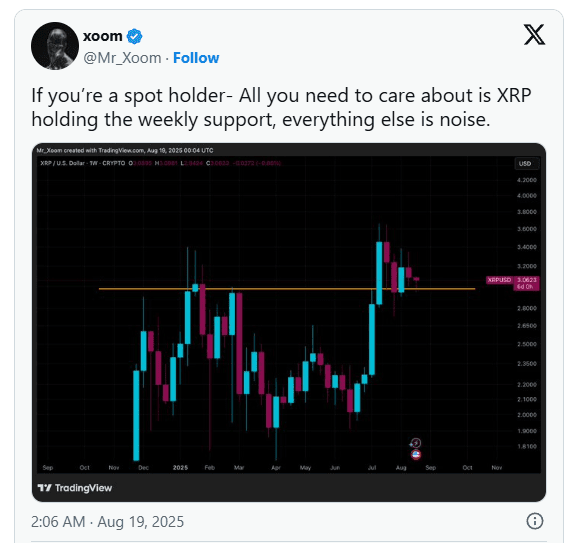Click the X logo icon

pos(534,35)
